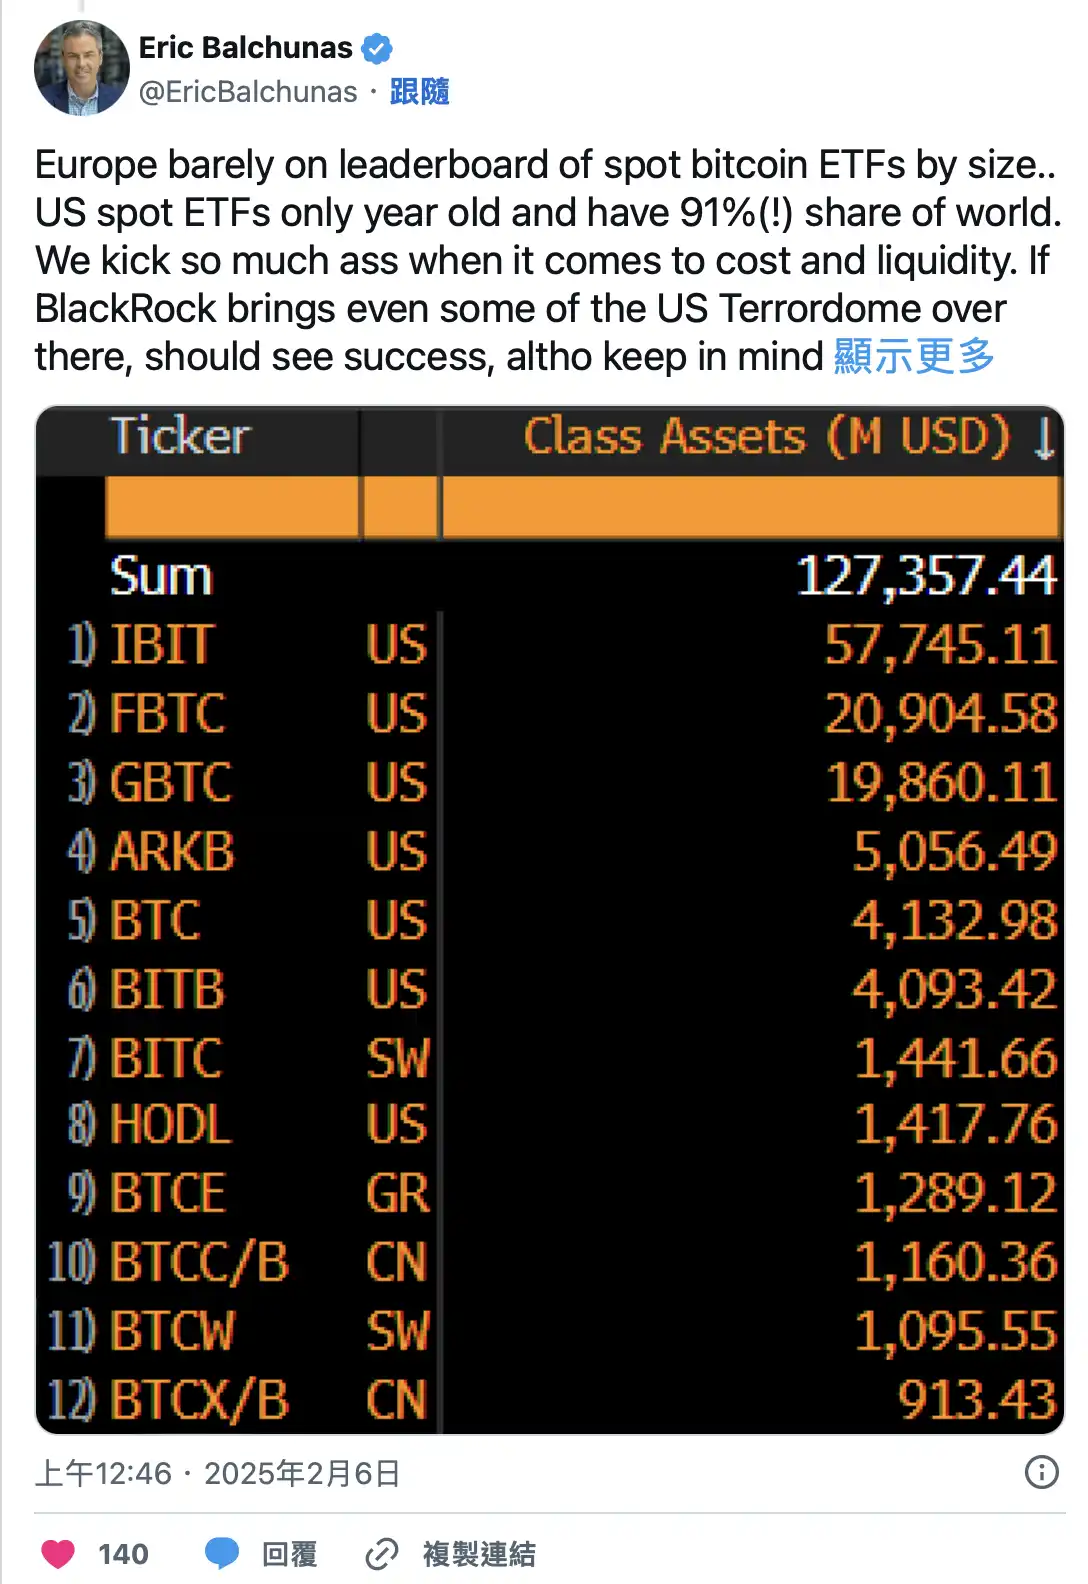Click the @EricBalchunas handle

(x=248, y=92)
